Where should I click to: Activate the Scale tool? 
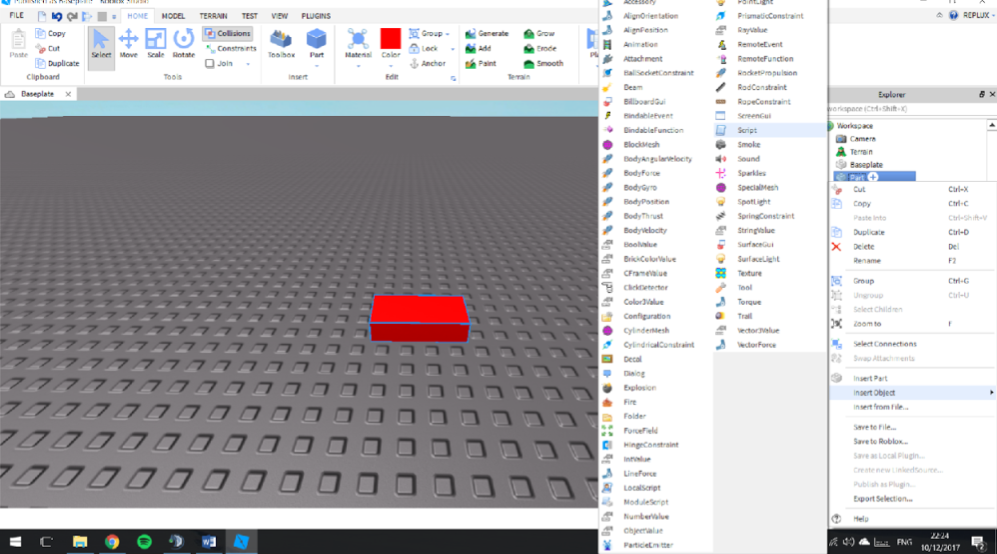155,43
